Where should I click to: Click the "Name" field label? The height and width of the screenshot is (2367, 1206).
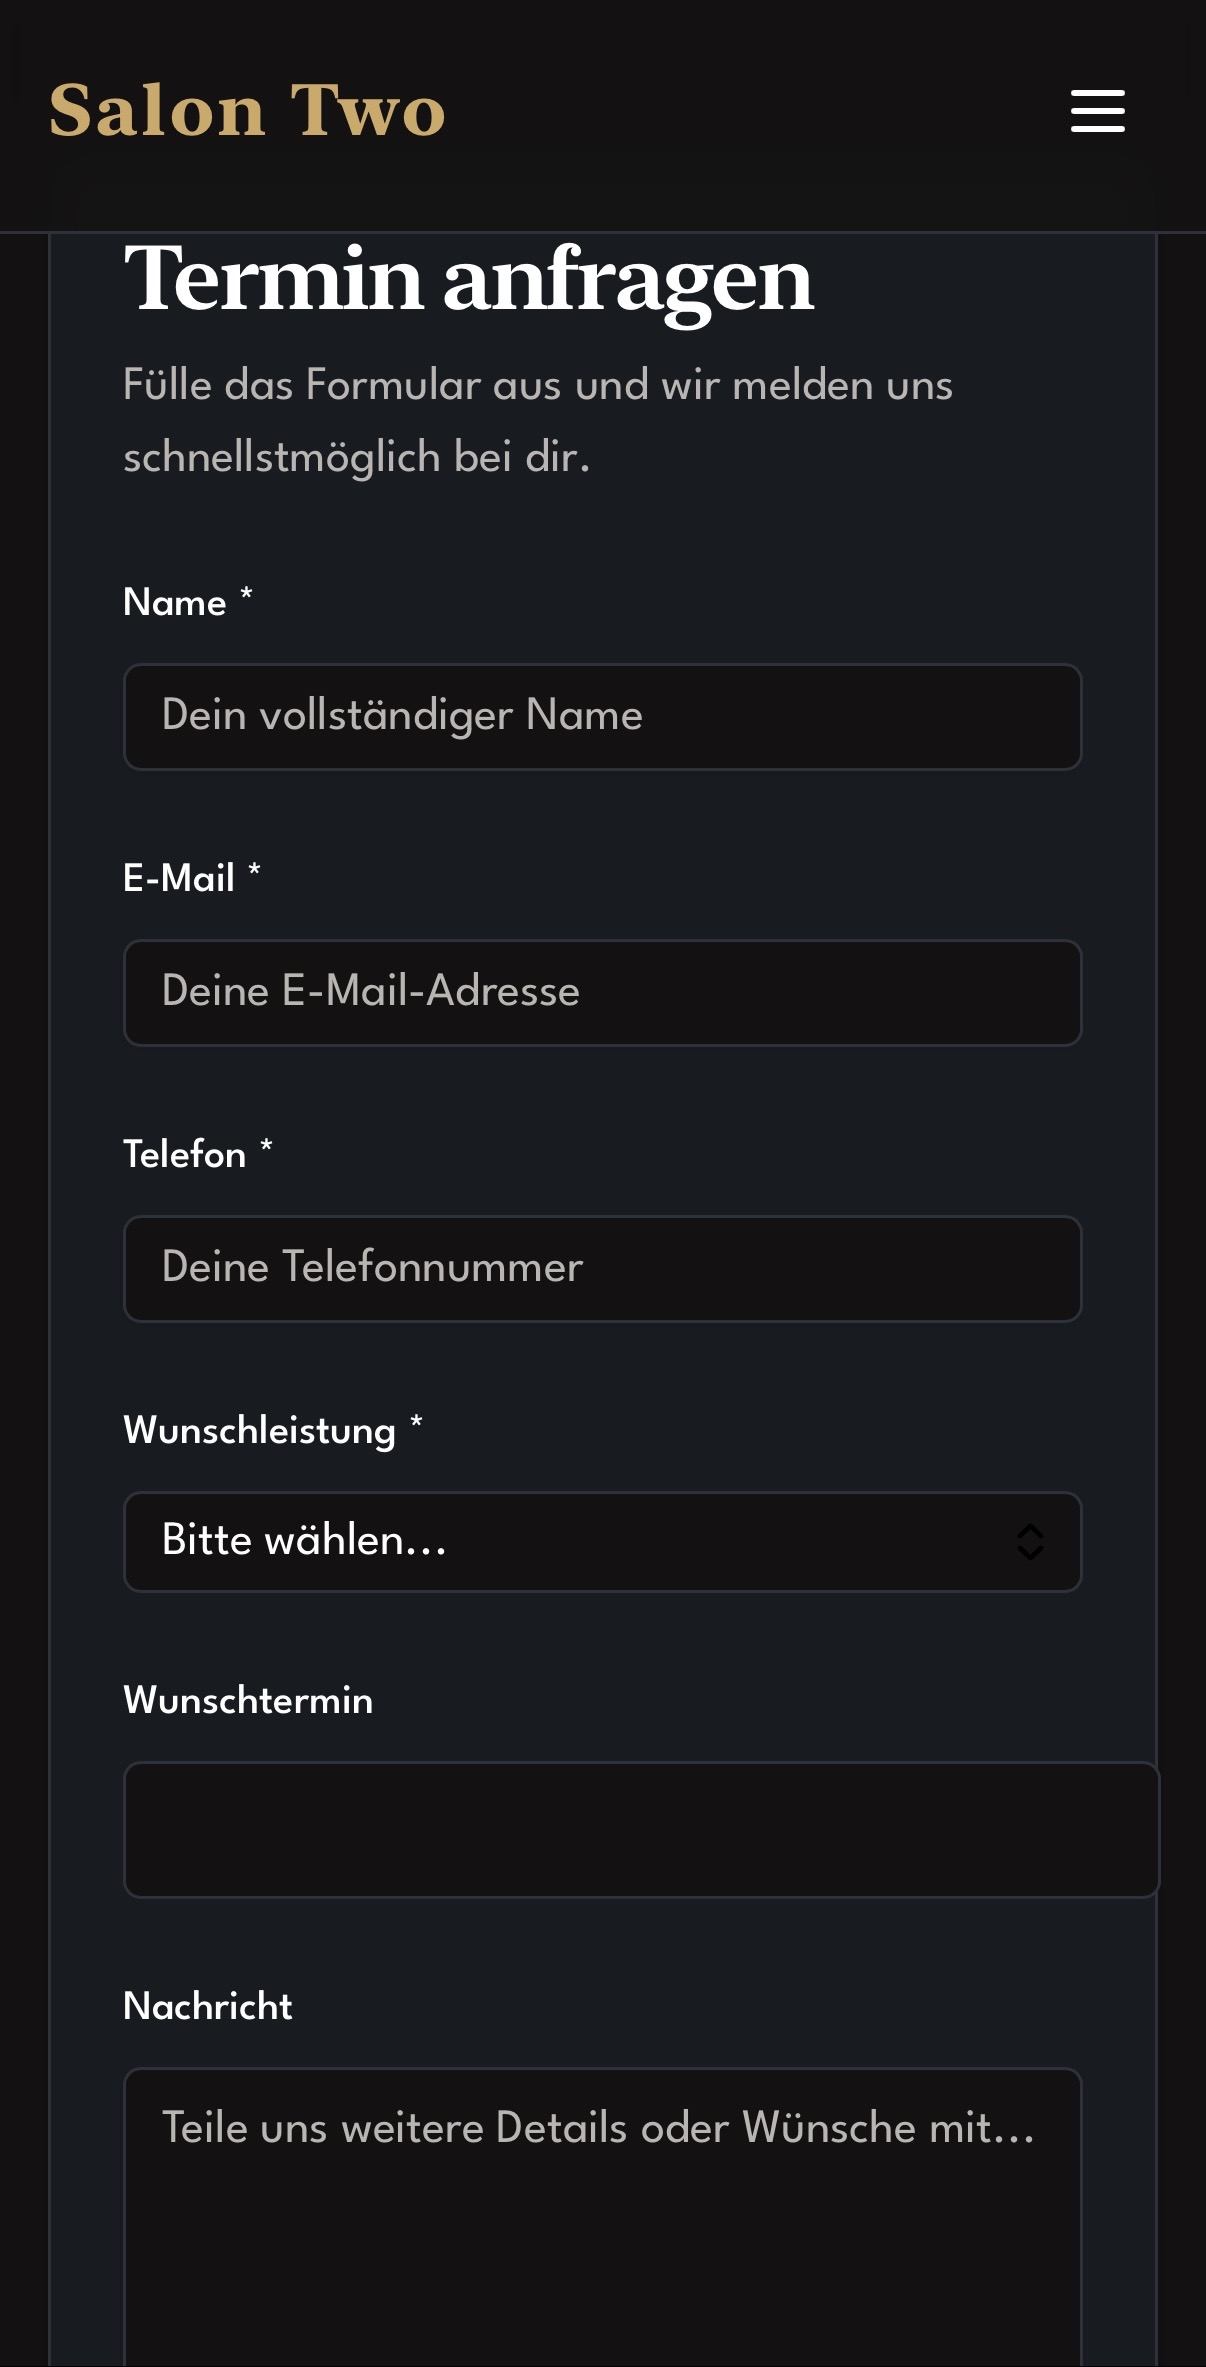[175, 603]
